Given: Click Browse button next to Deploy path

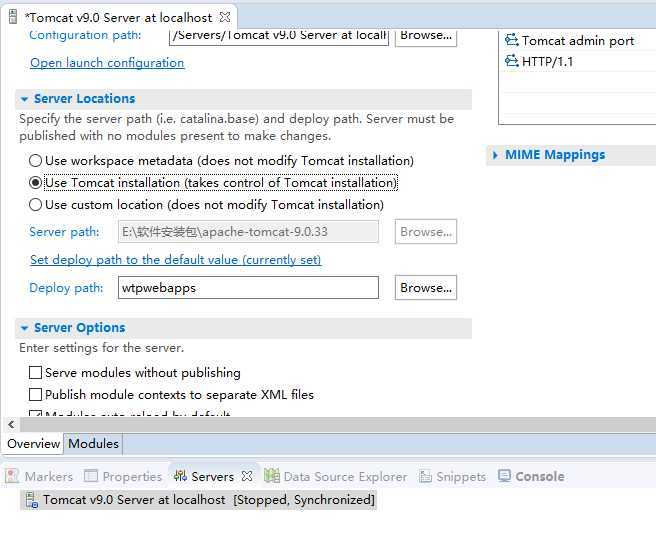Looking at the screenshot, I should [x=426, y=288].
